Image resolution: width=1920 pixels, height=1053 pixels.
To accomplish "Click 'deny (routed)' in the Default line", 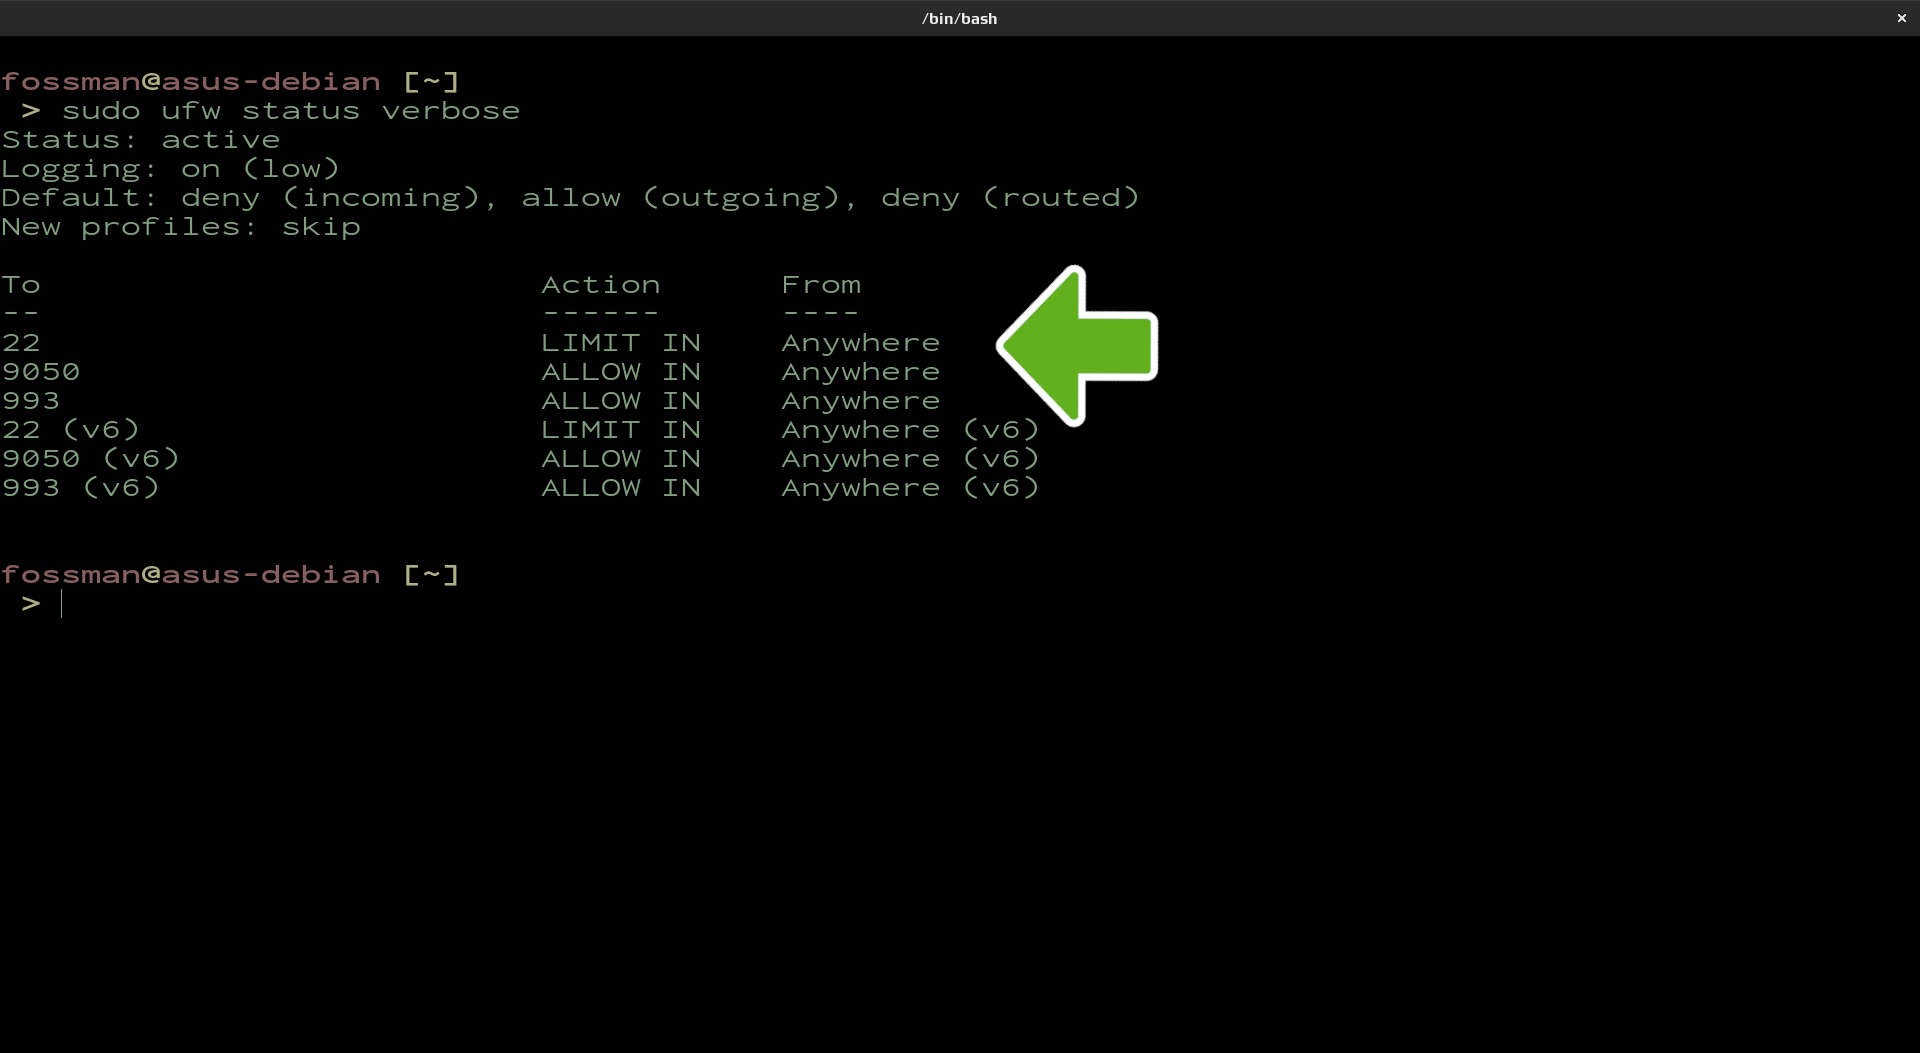I will coord(1010,198).
